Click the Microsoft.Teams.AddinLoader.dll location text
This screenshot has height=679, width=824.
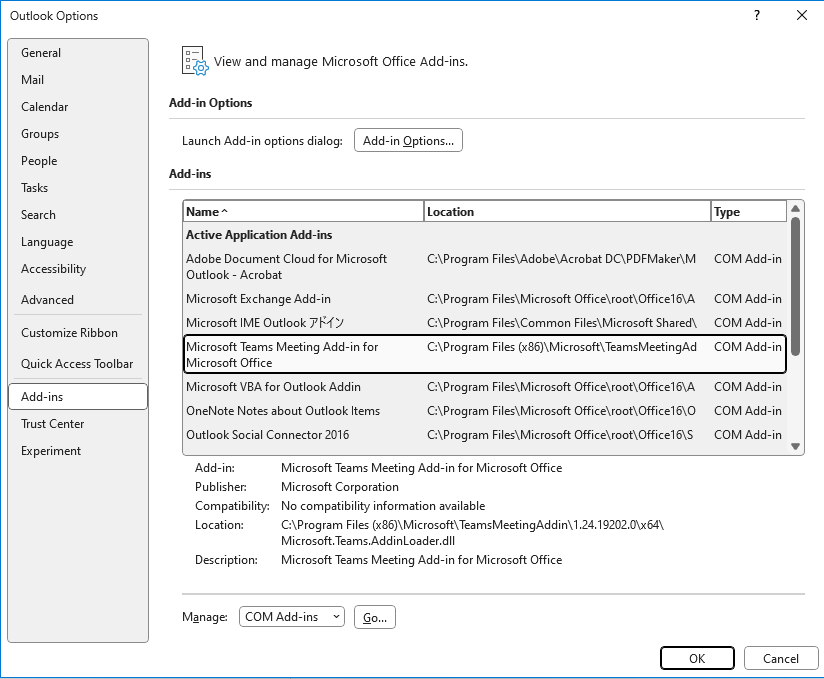coord(368,541)
